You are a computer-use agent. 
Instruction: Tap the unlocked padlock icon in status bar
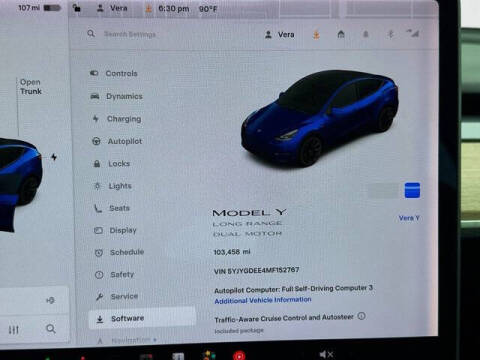click(77, 8)
